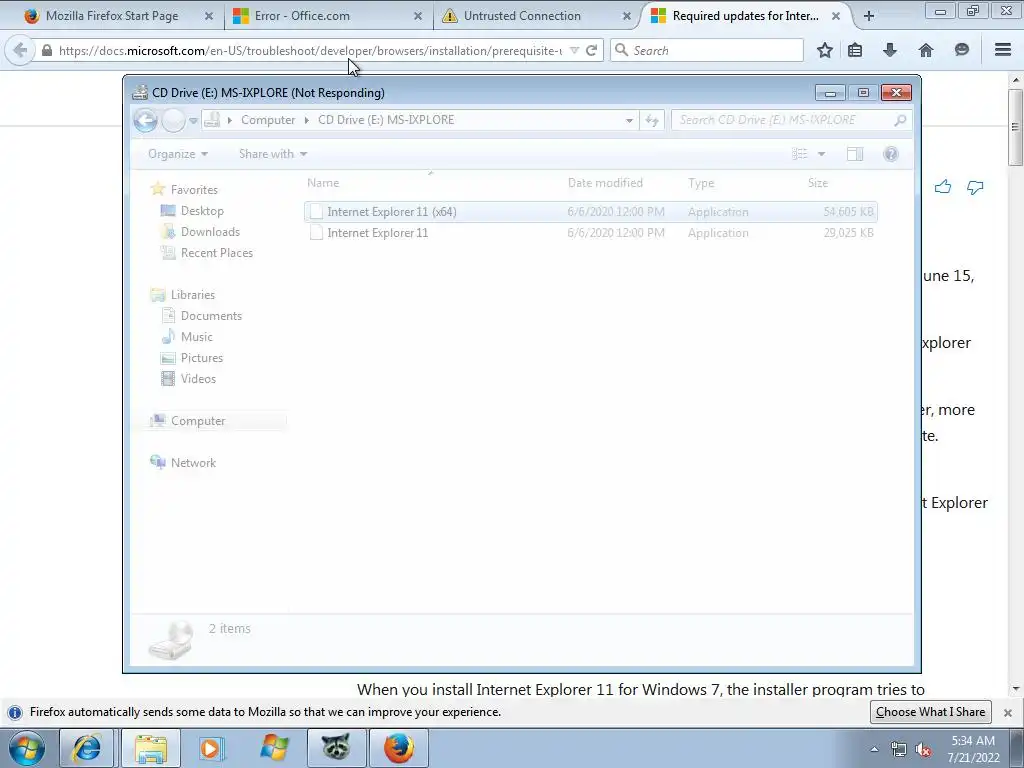1024x768 pixels.
Task: Click the taskbar clock showing 5:34 AM
Action: coord(973,749)
